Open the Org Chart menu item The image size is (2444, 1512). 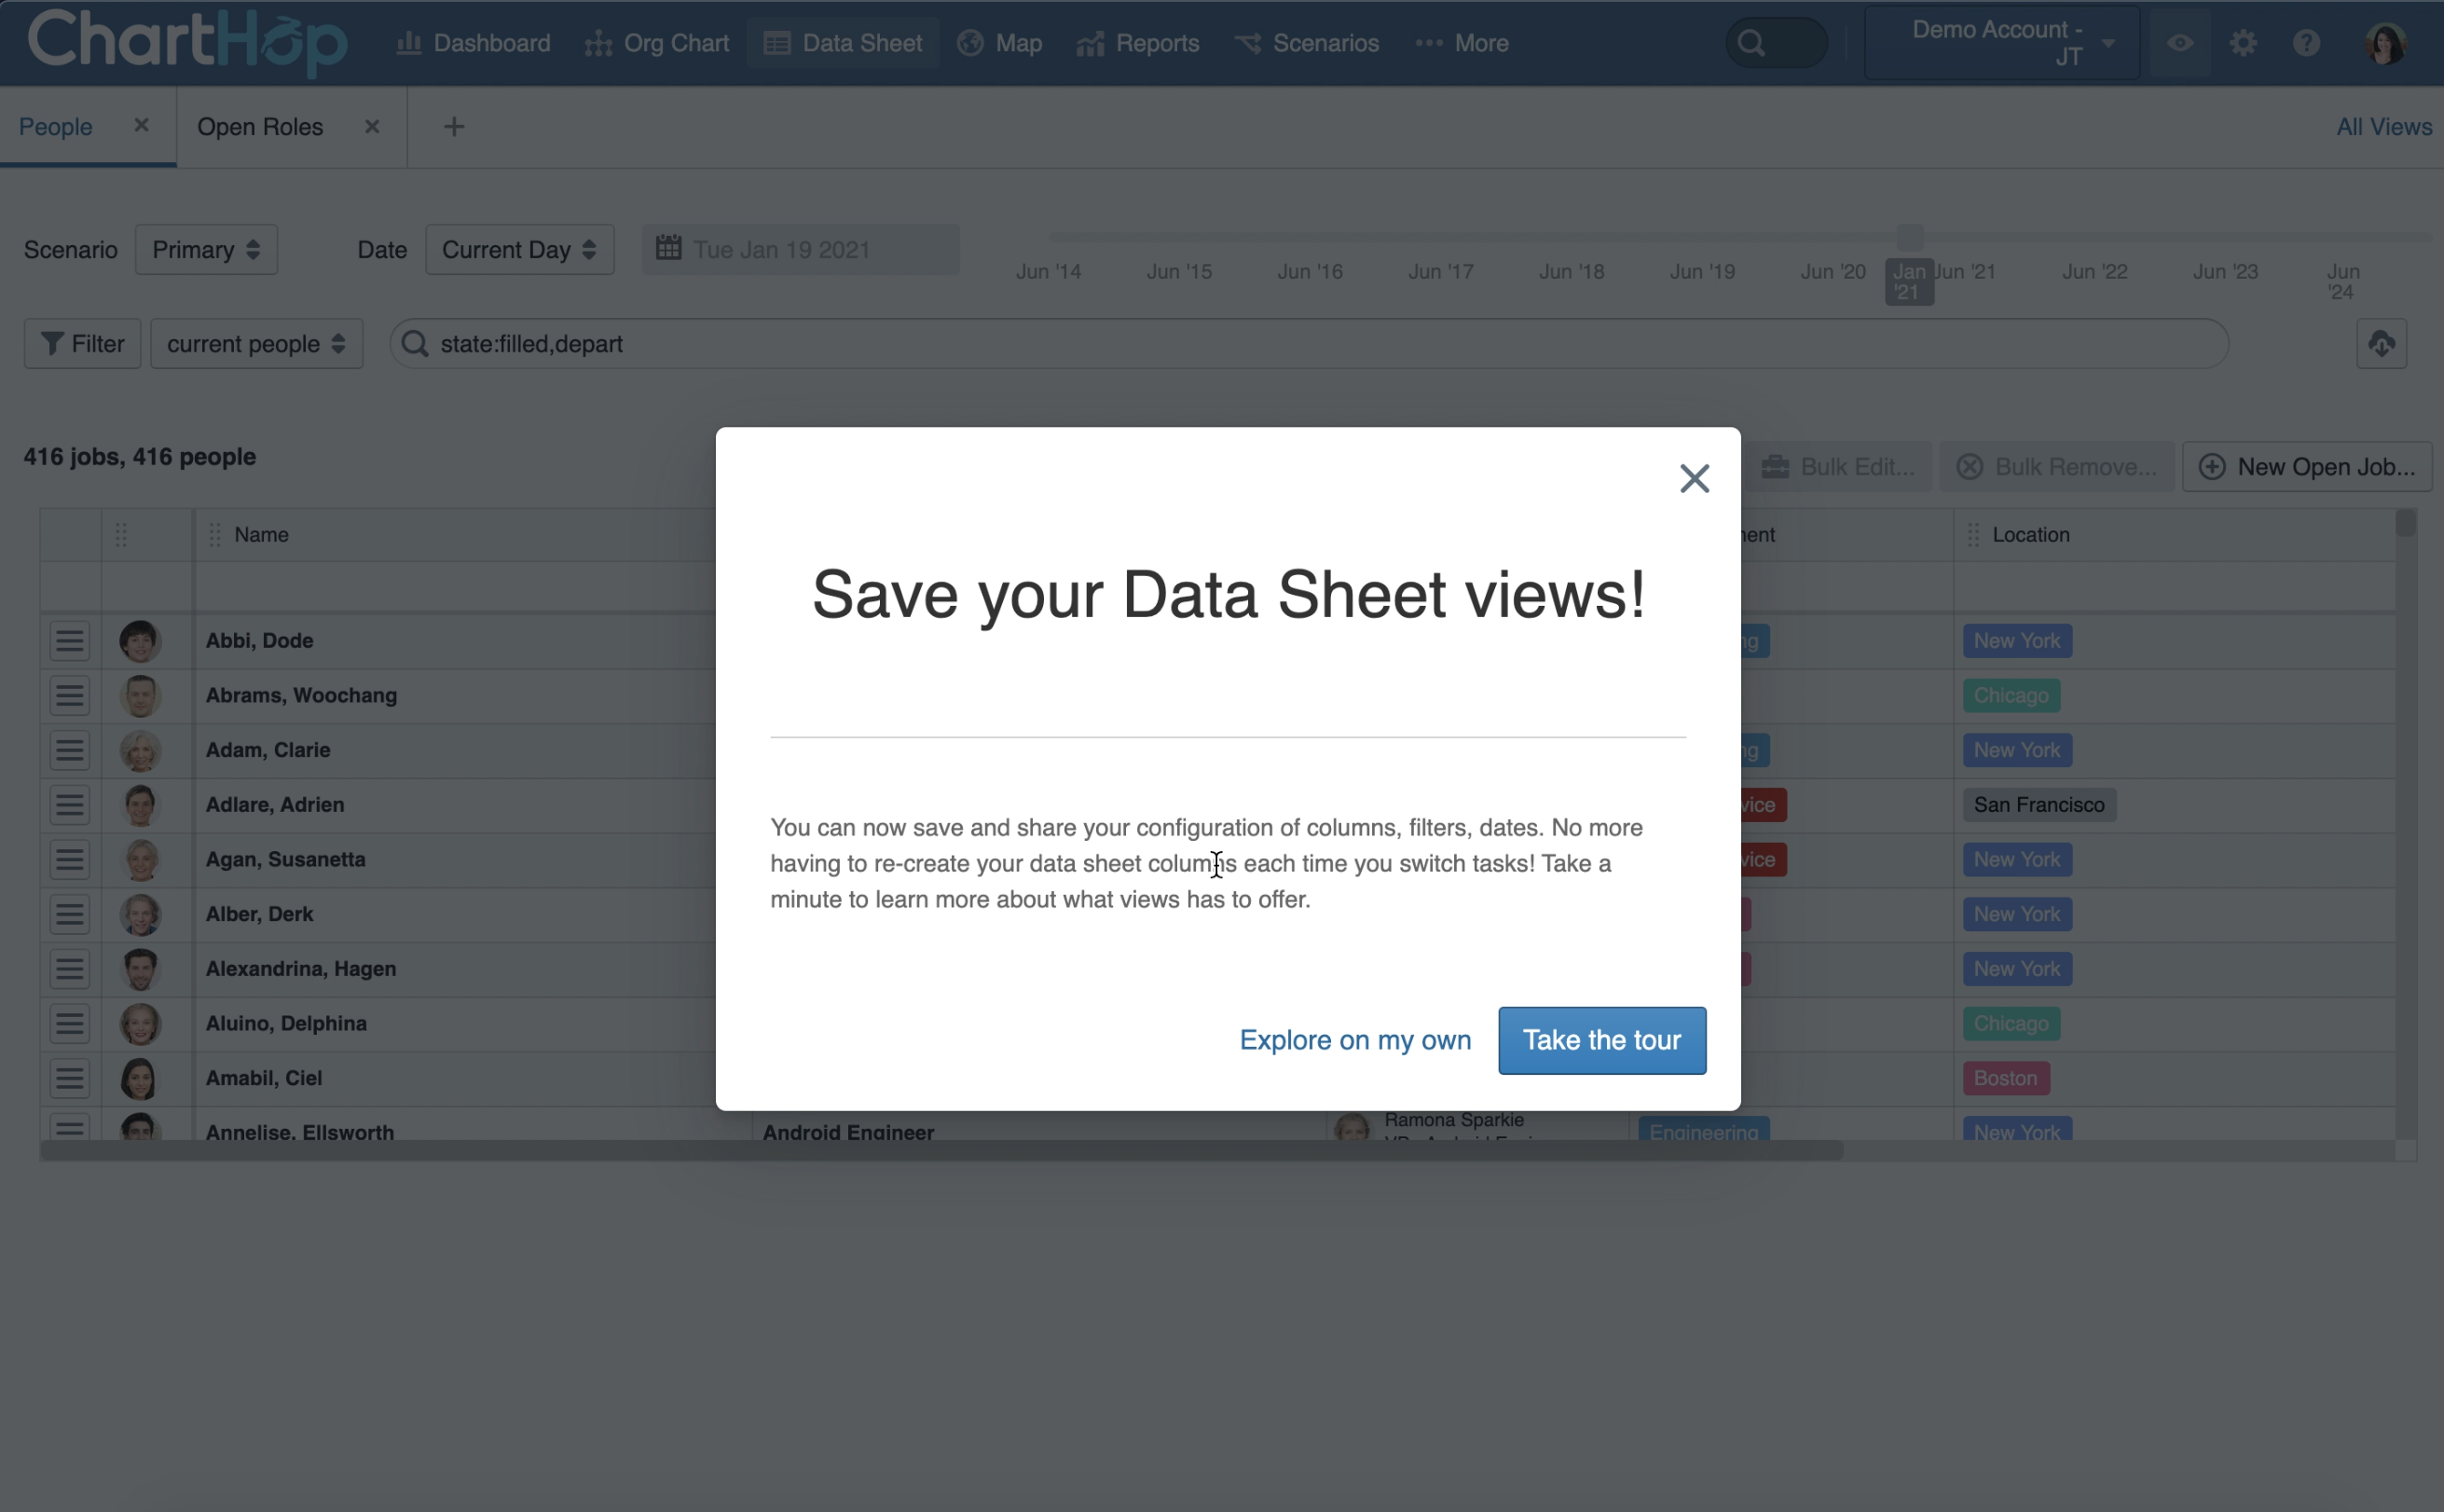tap(657, 43)
